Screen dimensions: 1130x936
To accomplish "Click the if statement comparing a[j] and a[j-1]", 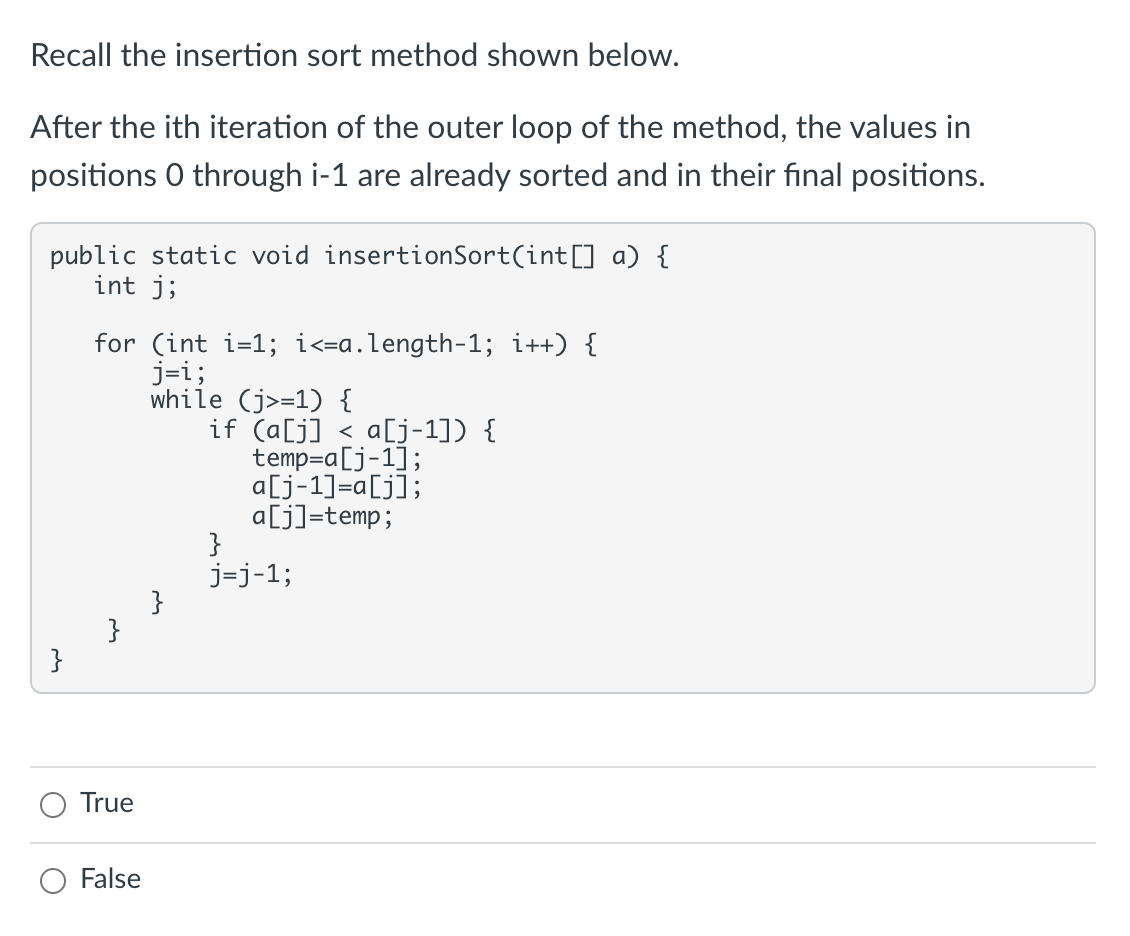I will pyautogui.click(x=352, y=429).
